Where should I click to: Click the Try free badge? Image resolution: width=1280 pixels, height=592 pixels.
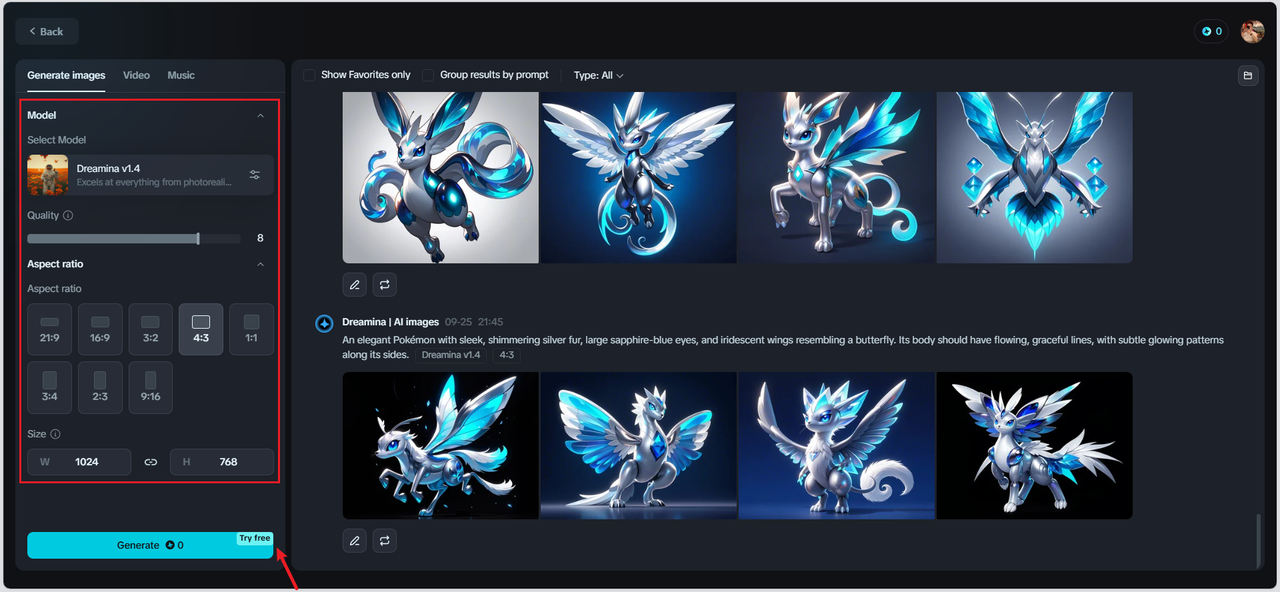click(x=254, y=538)
